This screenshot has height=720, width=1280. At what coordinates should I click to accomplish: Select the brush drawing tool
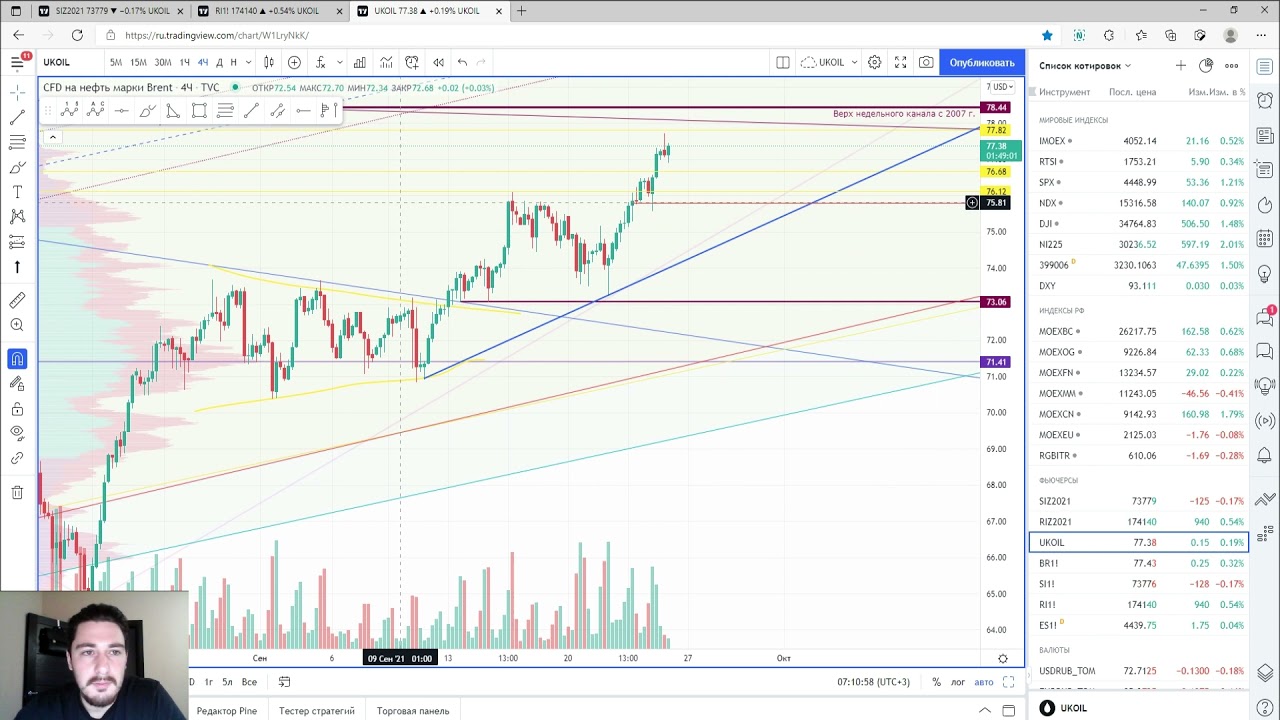click(x=17, y=167)
